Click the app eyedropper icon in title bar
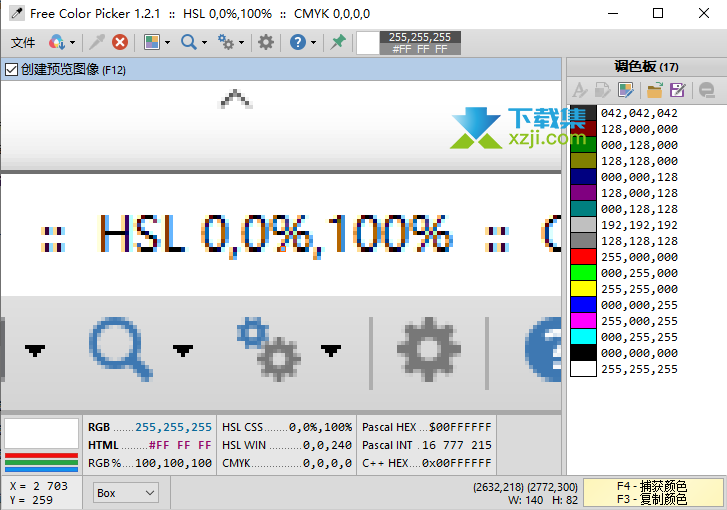The height and width of the screenshot is (510, 727). click(x=17, y=13)
